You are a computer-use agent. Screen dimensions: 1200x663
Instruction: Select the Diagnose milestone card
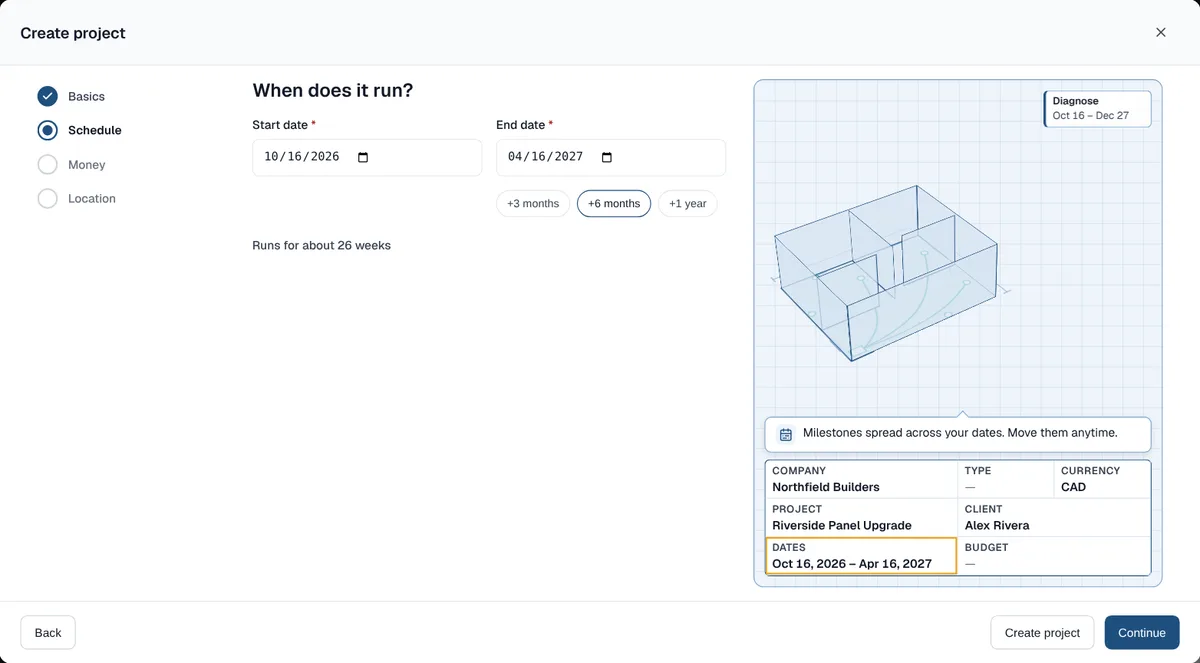[1097, 108]
